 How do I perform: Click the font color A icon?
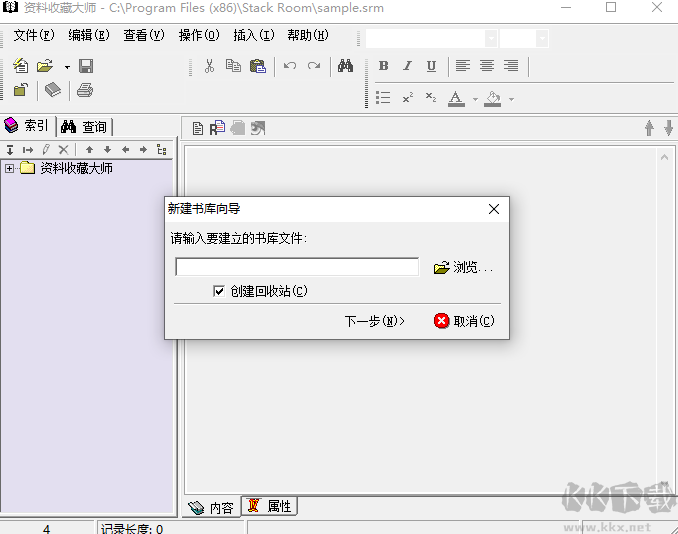pos(456,99)
